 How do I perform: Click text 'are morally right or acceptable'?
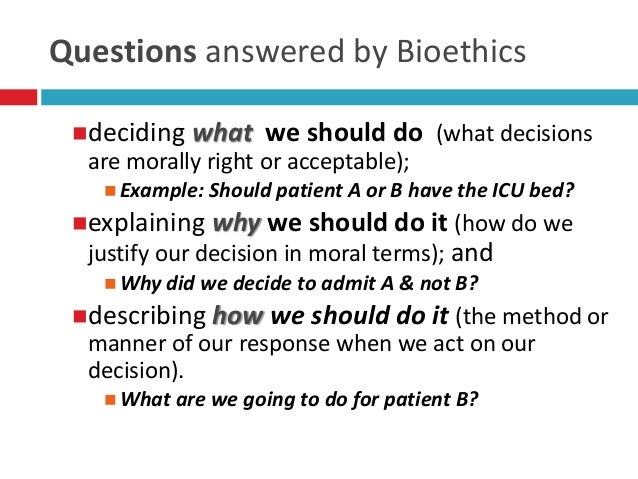[243, 162]
